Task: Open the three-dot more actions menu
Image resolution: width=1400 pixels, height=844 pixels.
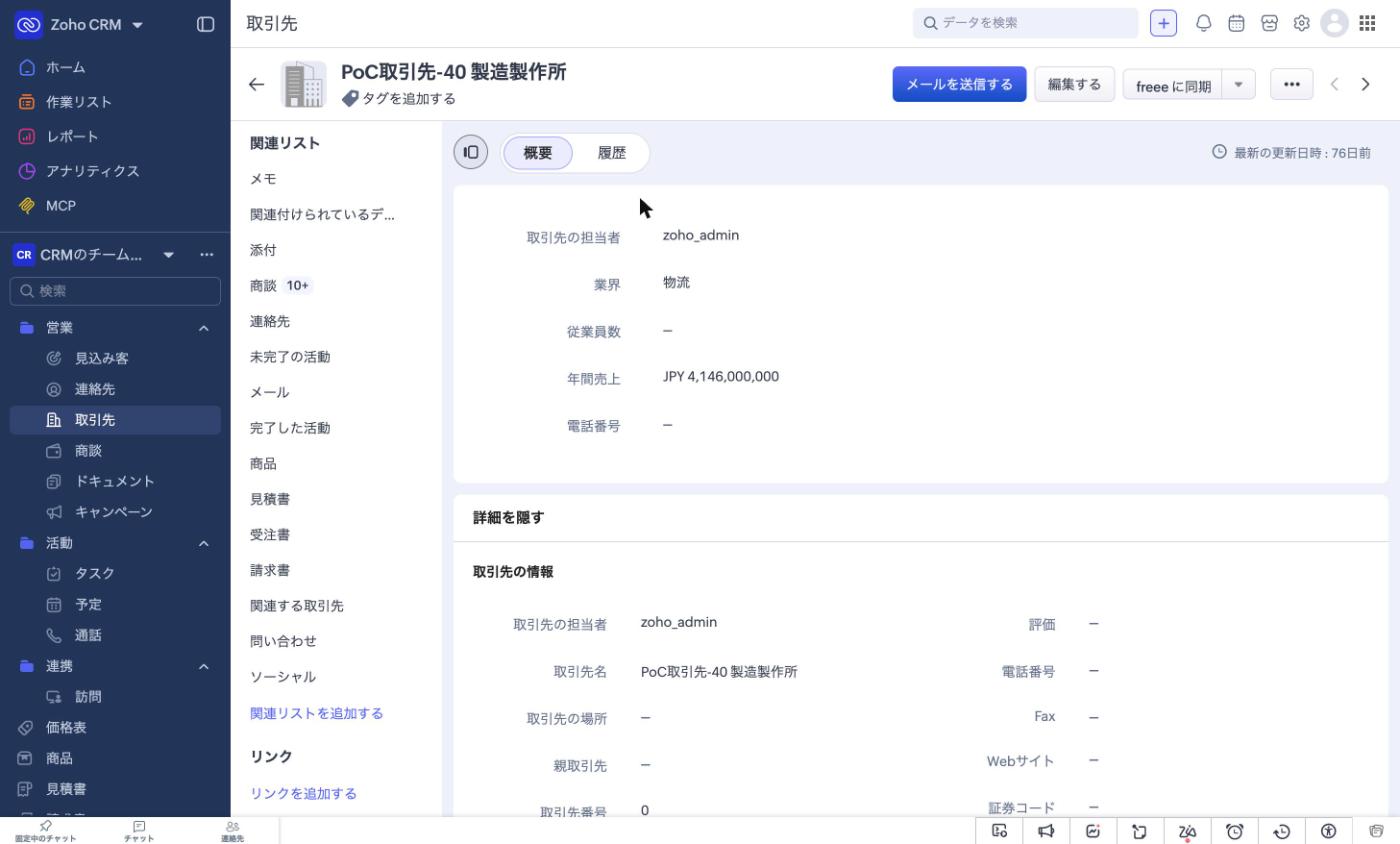Action: pyautogui.click(x=1291, y=85)
